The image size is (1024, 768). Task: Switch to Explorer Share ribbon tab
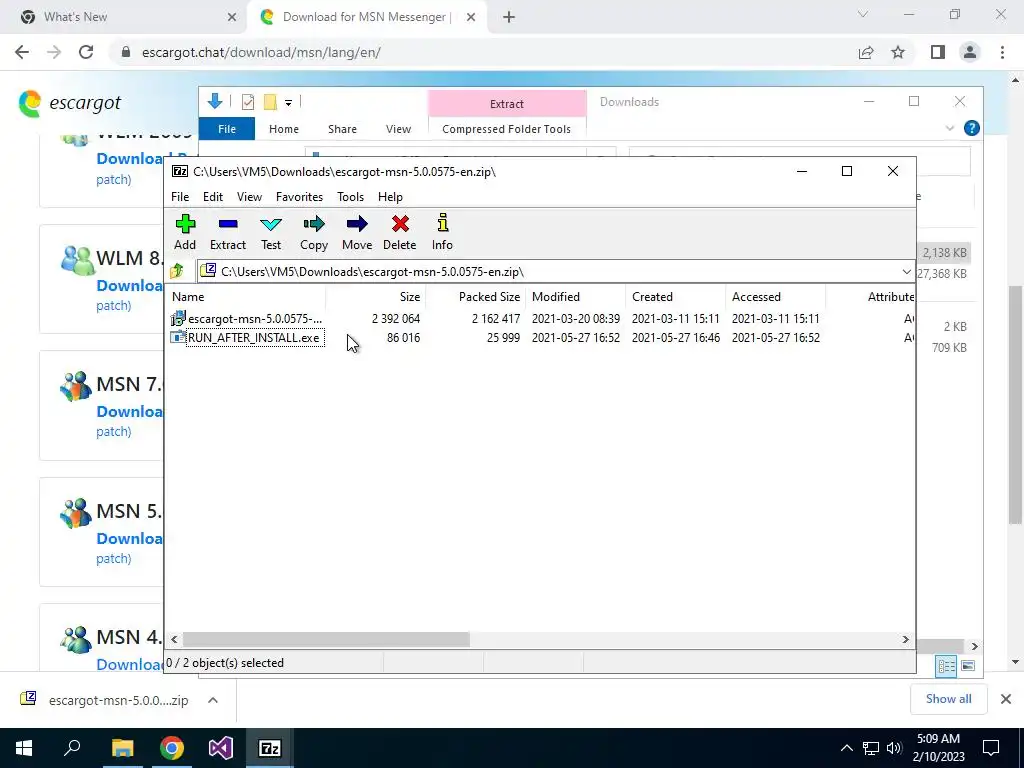coord(342,129)
